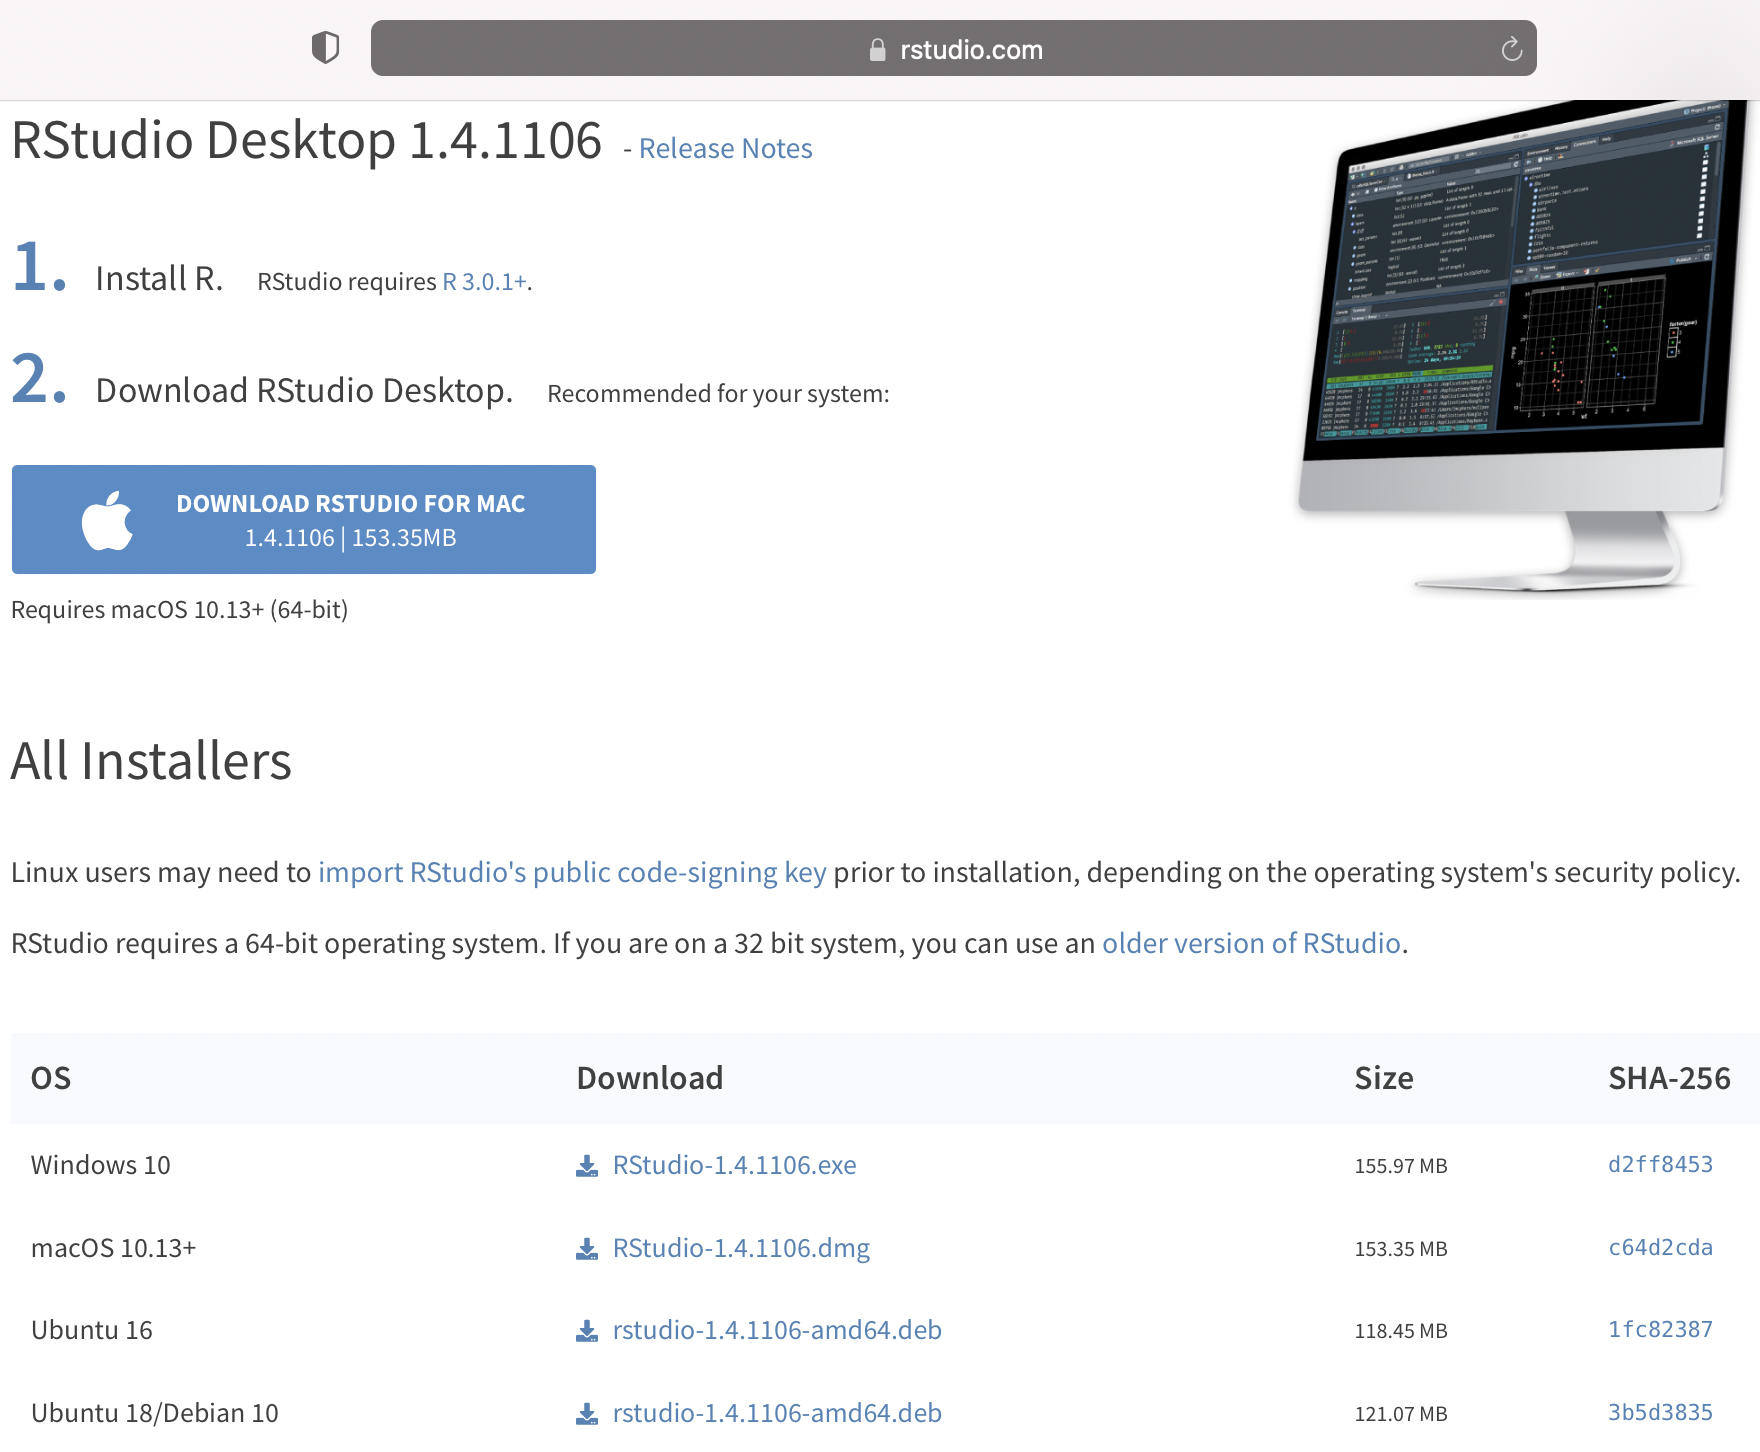Click download icon beside RStudio-1.4.1106.dmg
This screenshot has height=1452, width=1760.
coord(587,1249)
